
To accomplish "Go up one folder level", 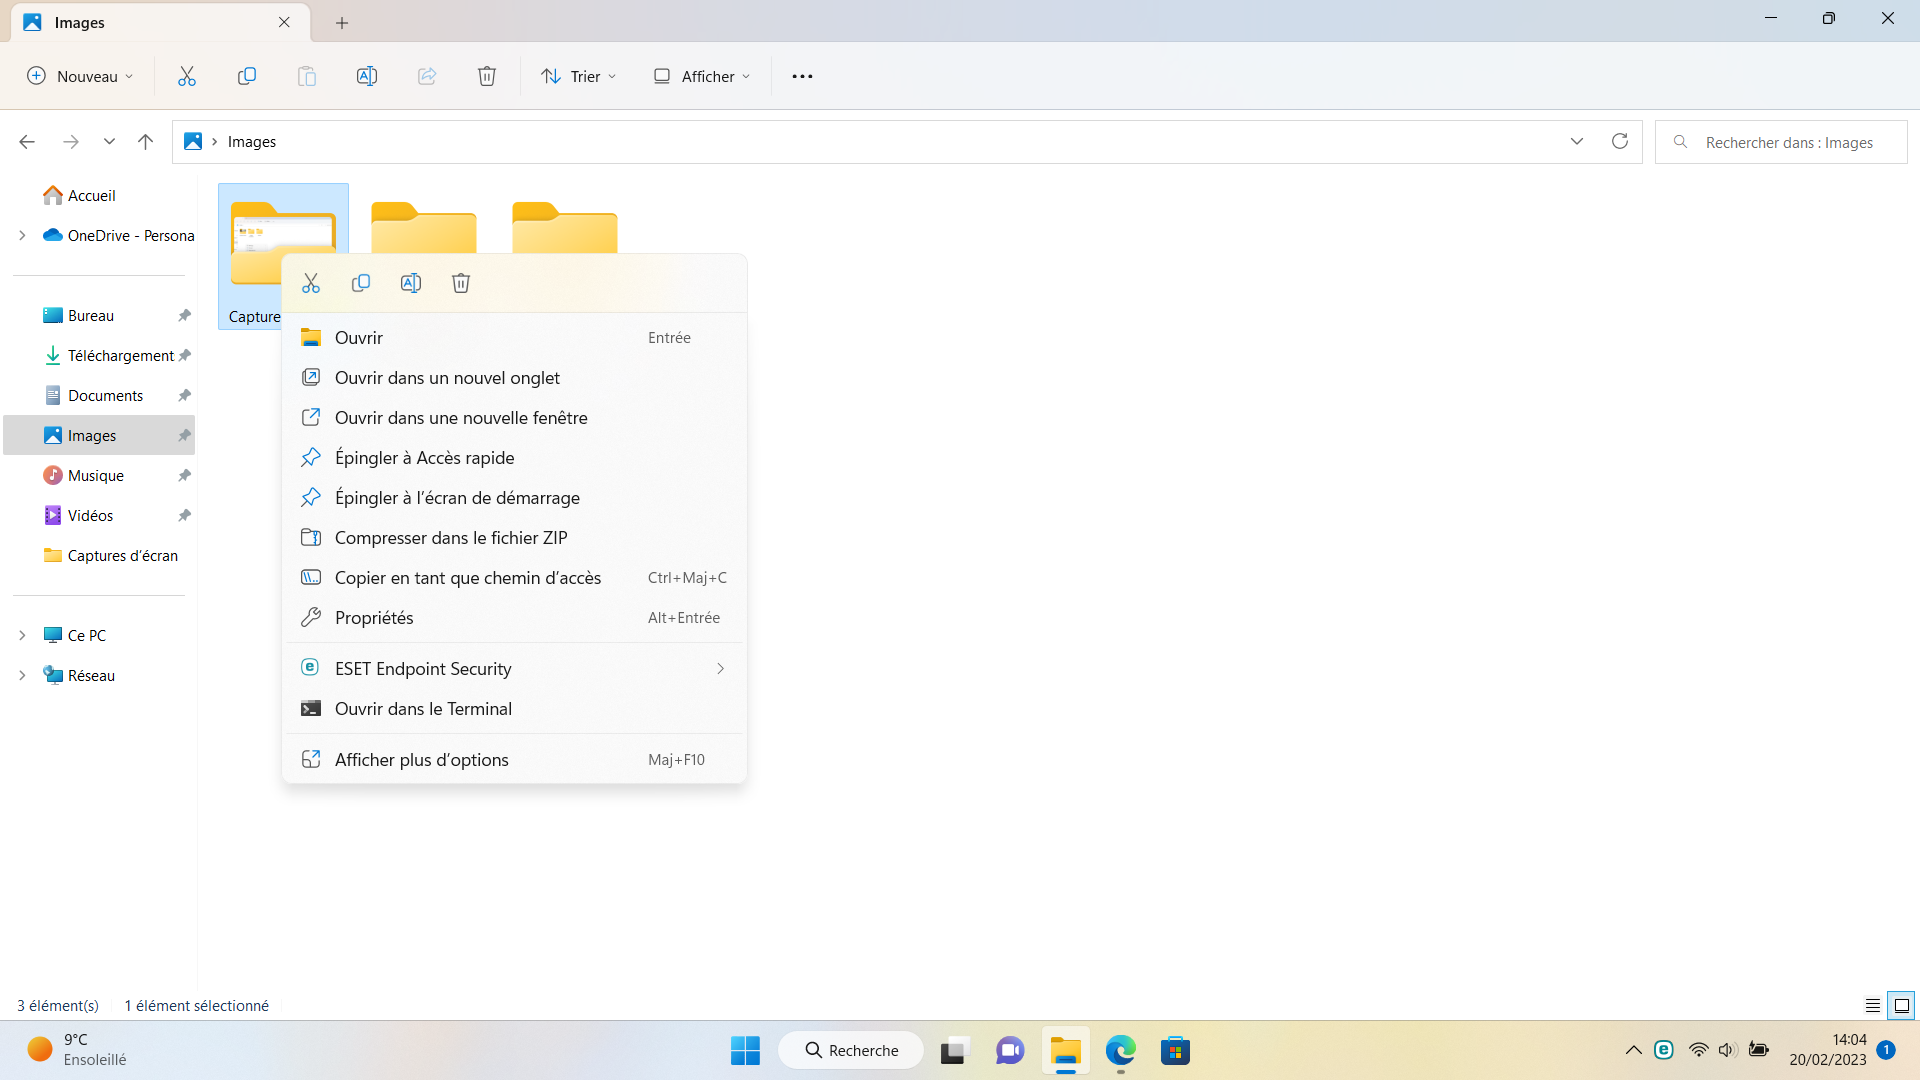I will [145, 142].
